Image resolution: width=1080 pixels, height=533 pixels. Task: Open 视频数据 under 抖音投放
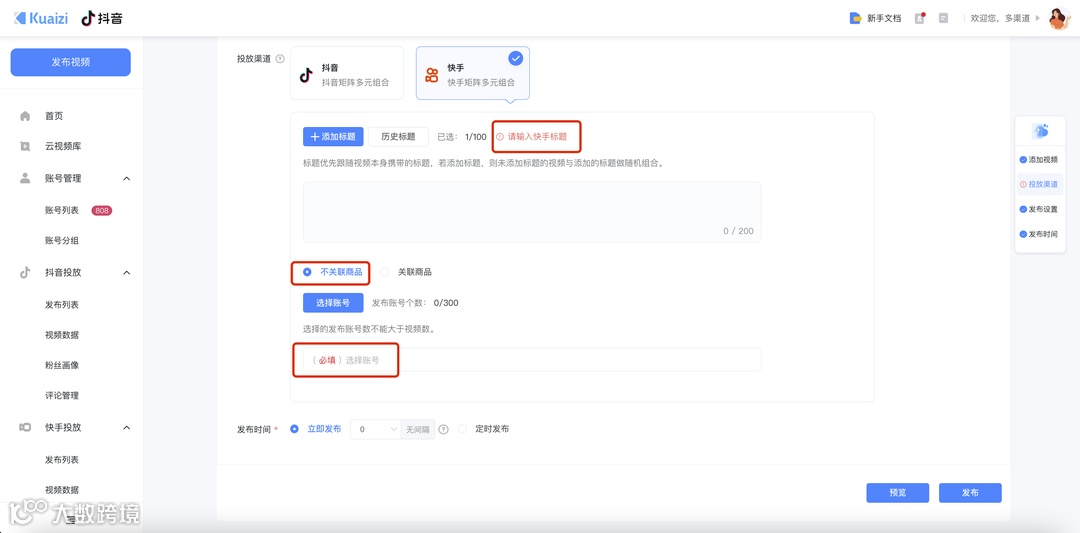click(62, 335)
